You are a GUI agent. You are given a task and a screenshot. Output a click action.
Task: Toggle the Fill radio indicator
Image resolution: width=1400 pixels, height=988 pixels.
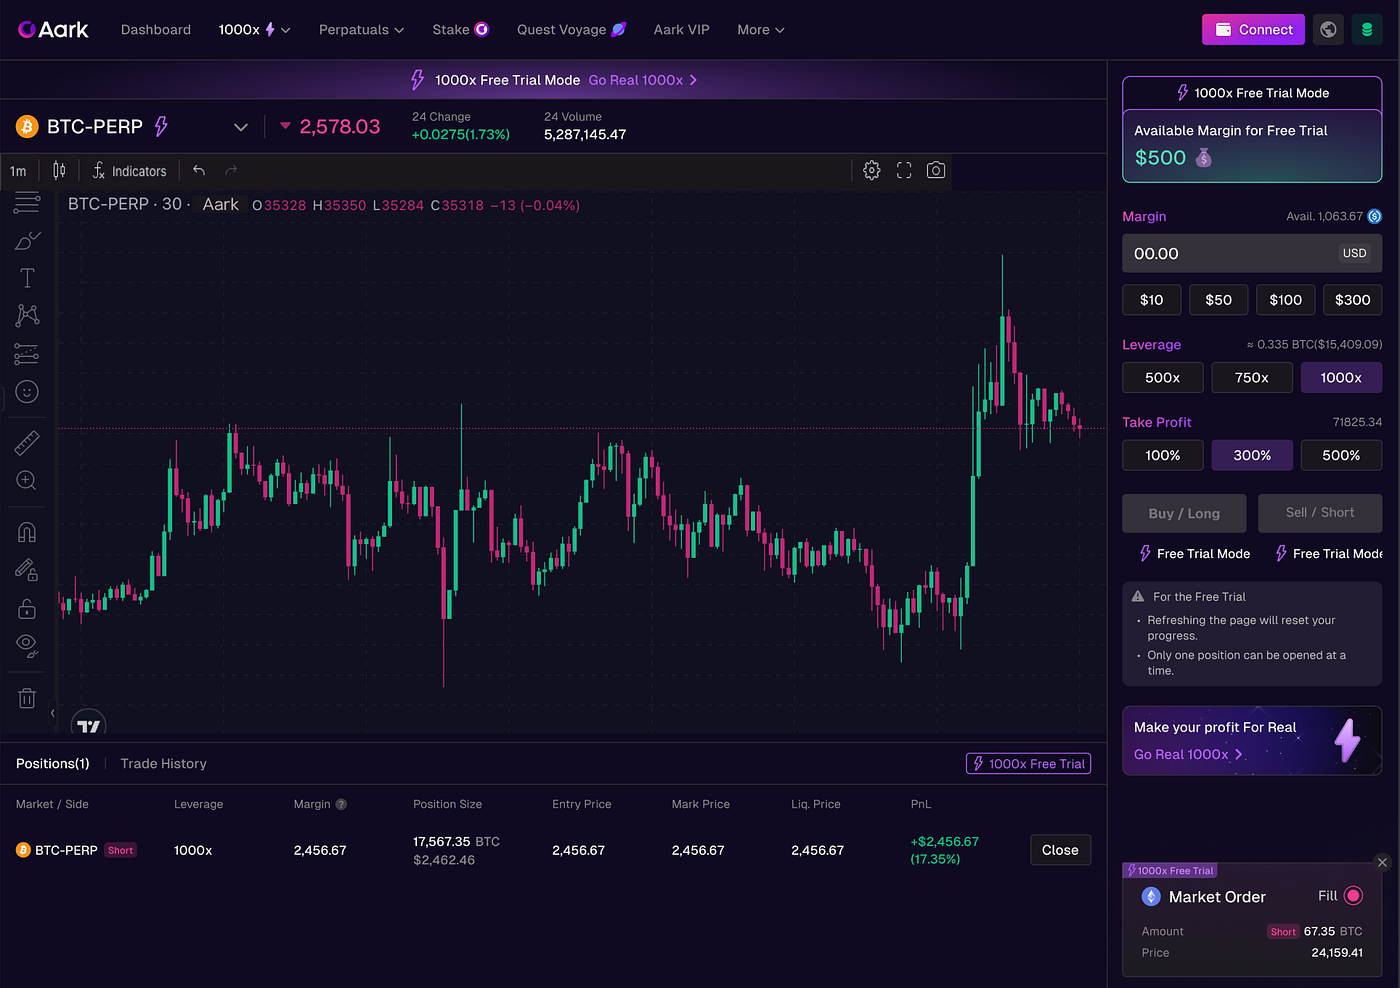point(1353,896)
